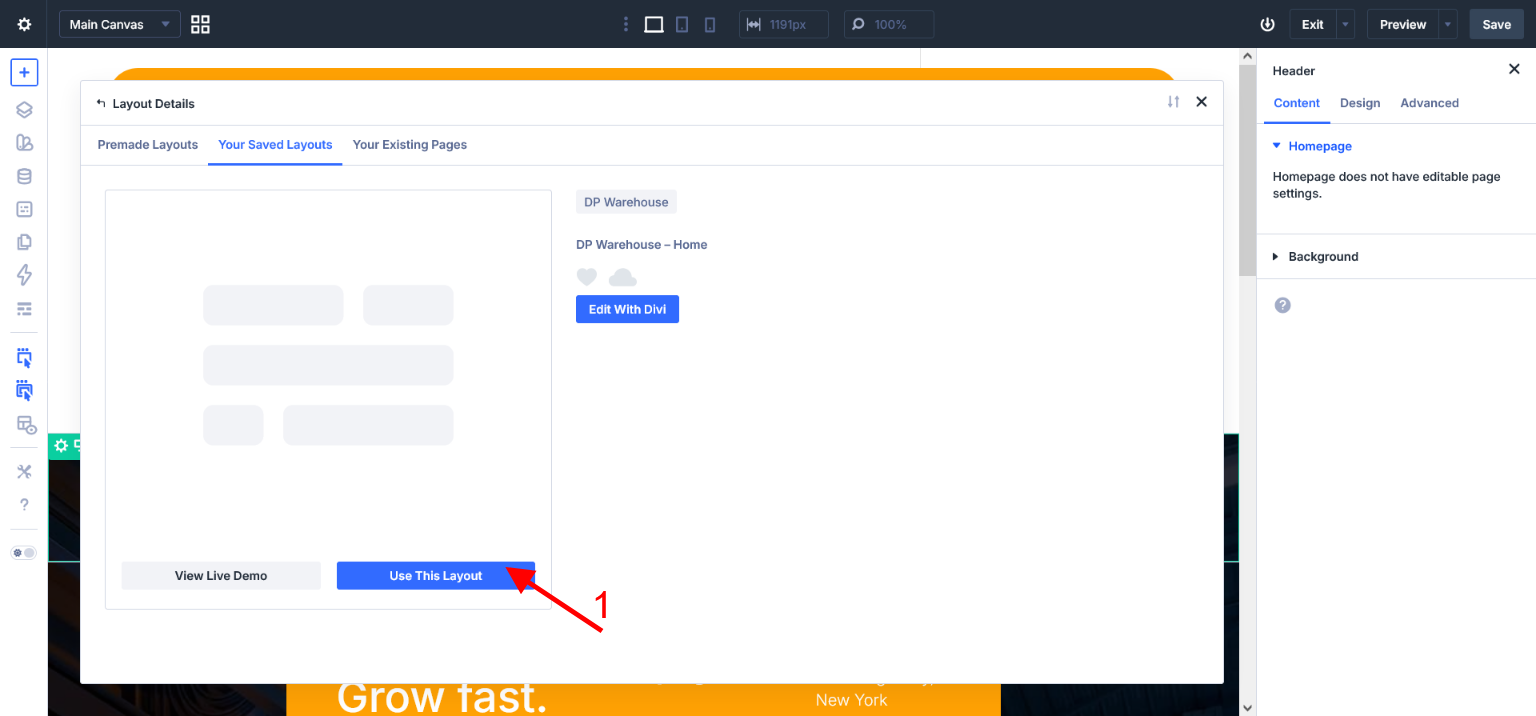Click the plus add element icon in sidebar
Image resolution: width=1536 pixels, height=716 pixels.
pyautogui.click(x=25, y=72)
